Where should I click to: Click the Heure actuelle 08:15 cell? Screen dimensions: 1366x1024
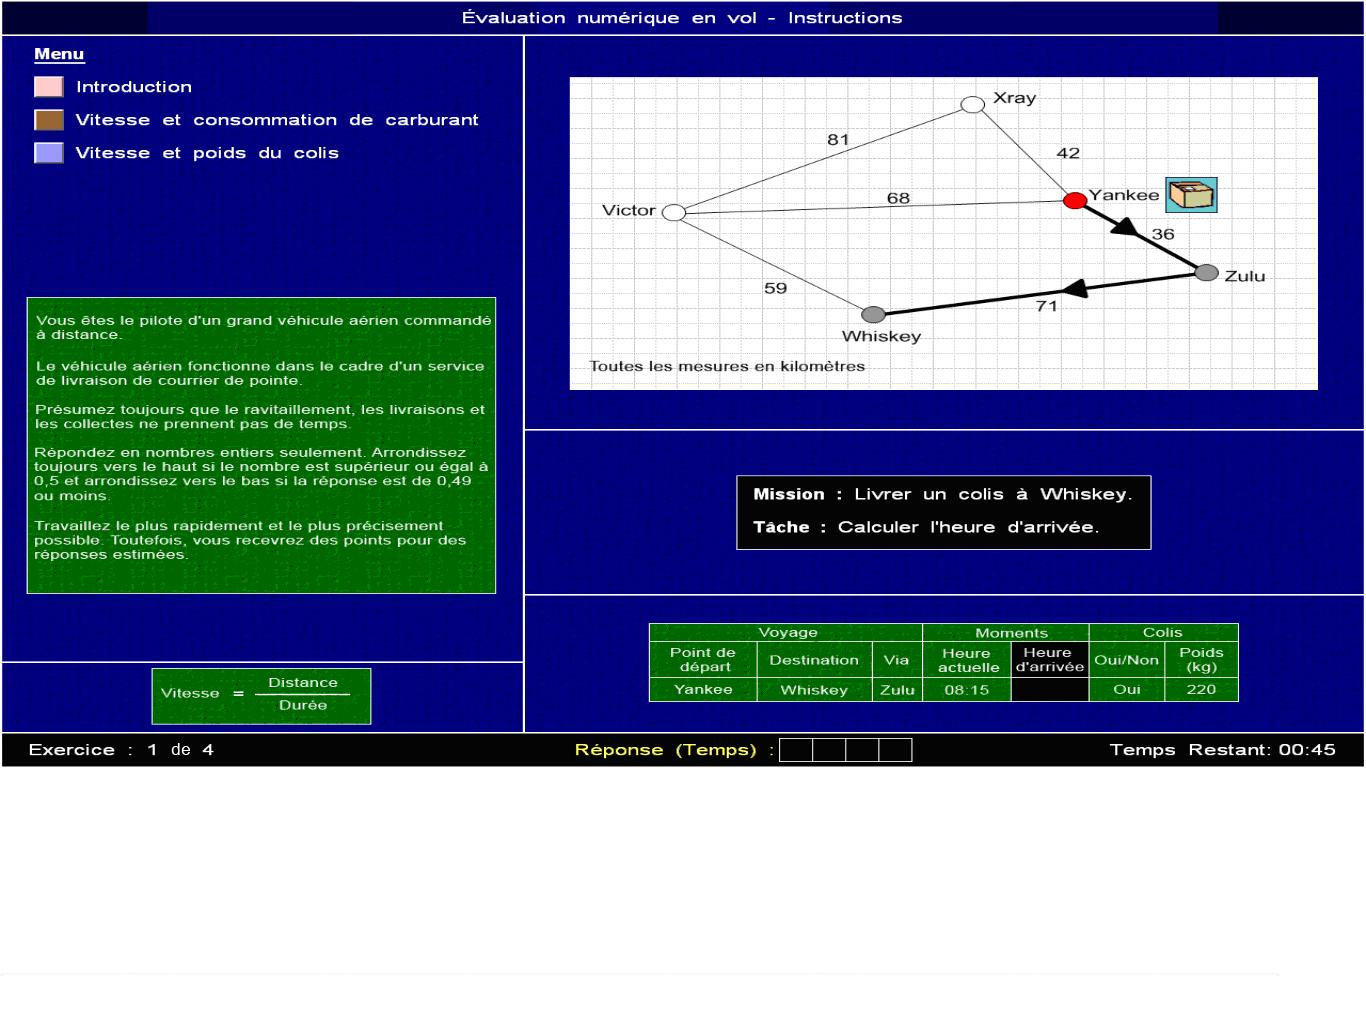(966, 689)
